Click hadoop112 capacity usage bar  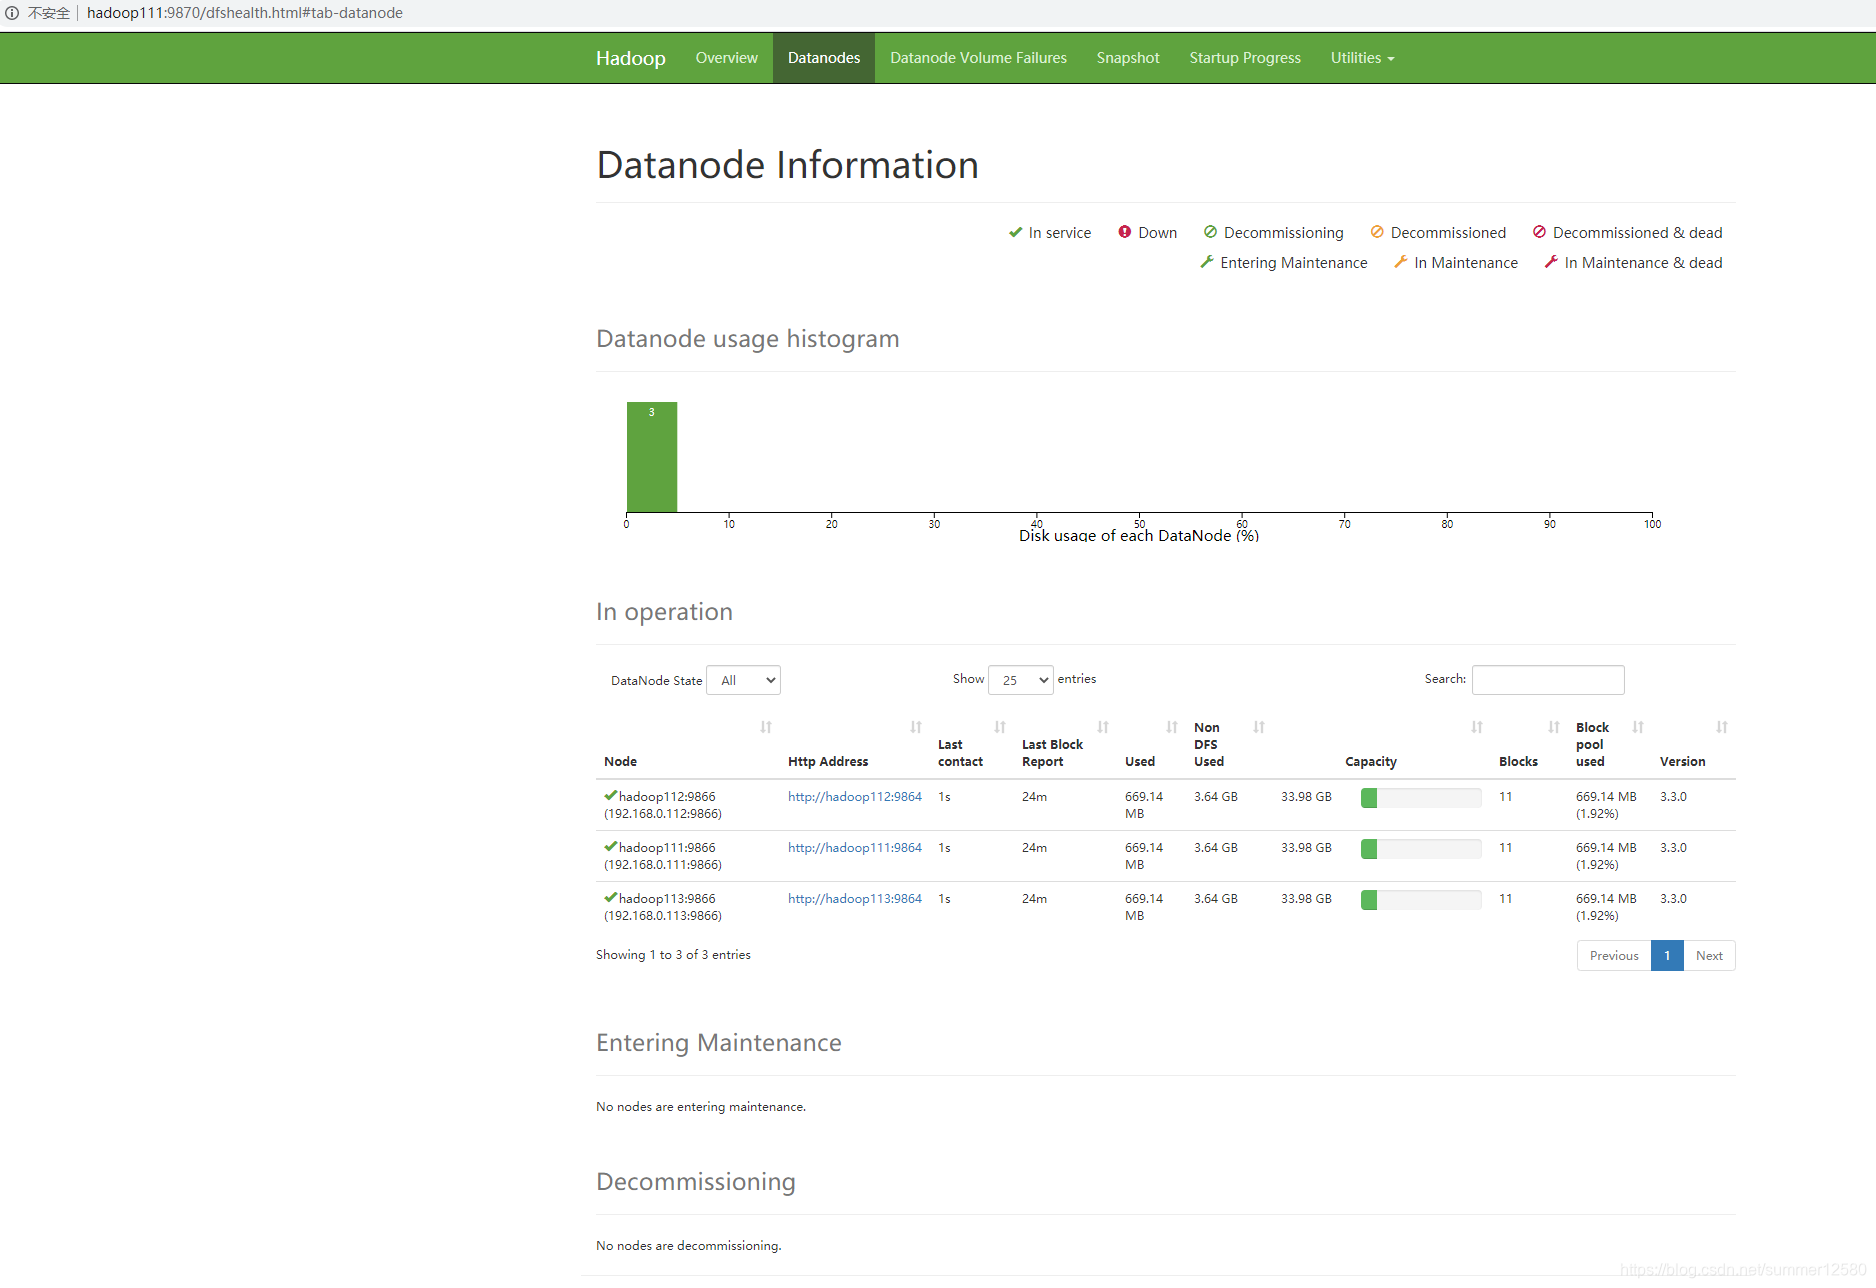tap(1421, 797)
